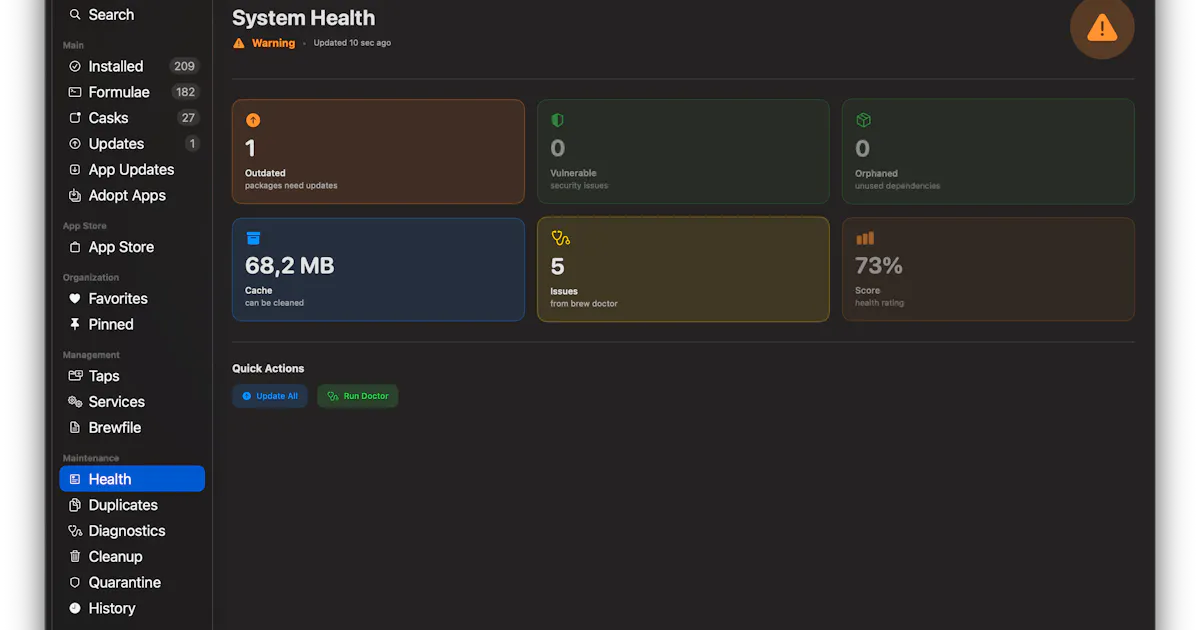Go to Casks in the sidebar
Viewport: 1200px width, 630px height.
click(x=132, y=118)
